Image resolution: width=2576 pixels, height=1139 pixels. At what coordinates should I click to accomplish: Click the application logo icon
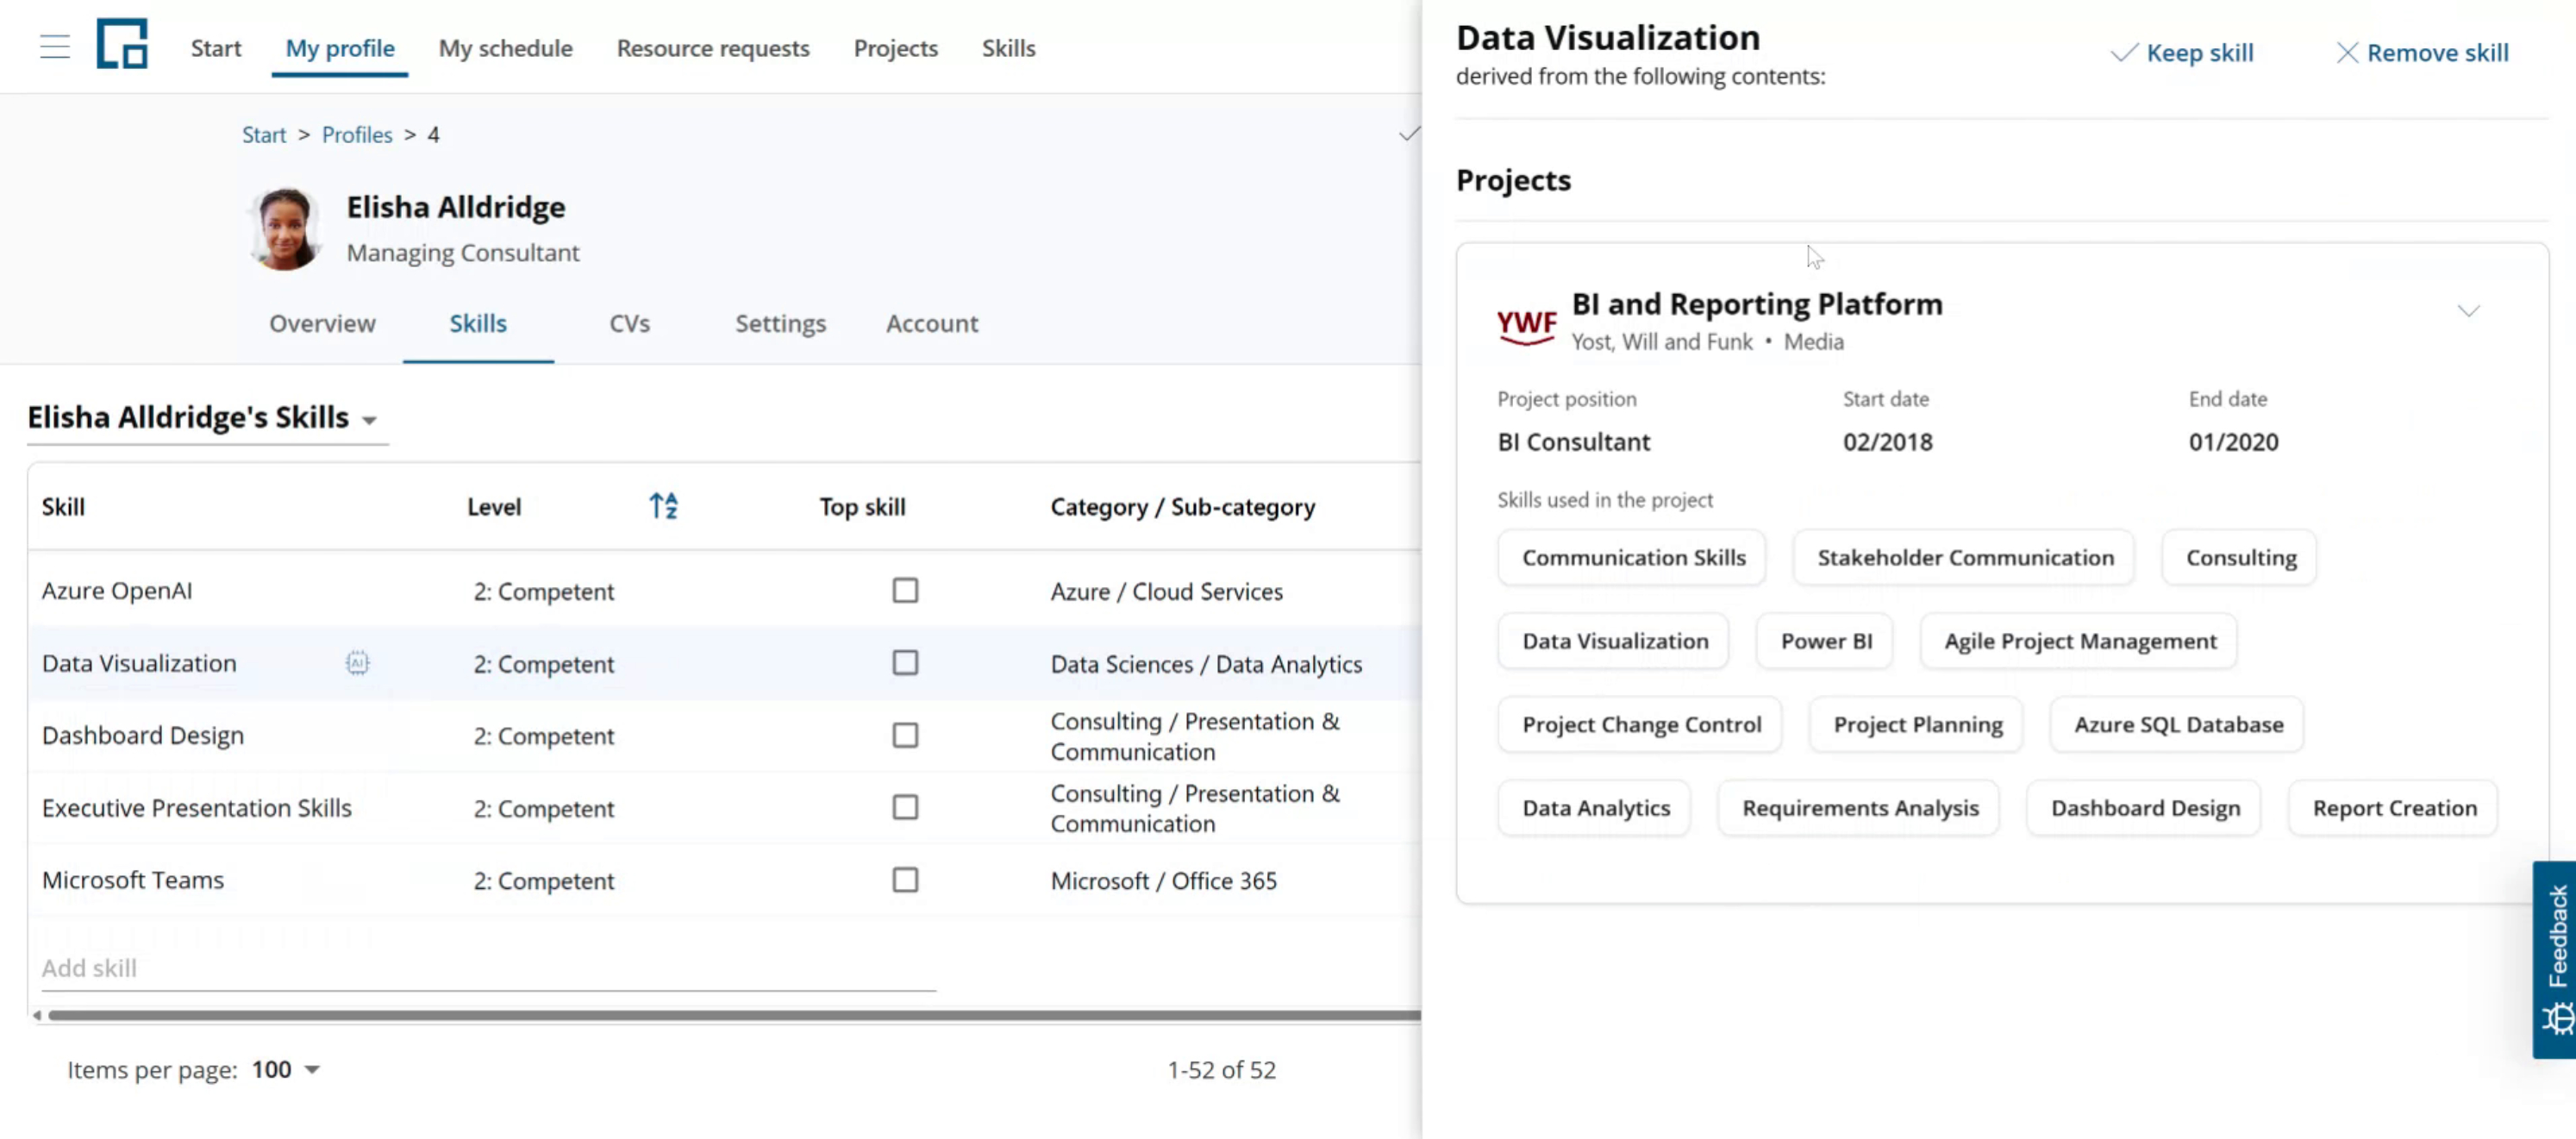point(122,44)
